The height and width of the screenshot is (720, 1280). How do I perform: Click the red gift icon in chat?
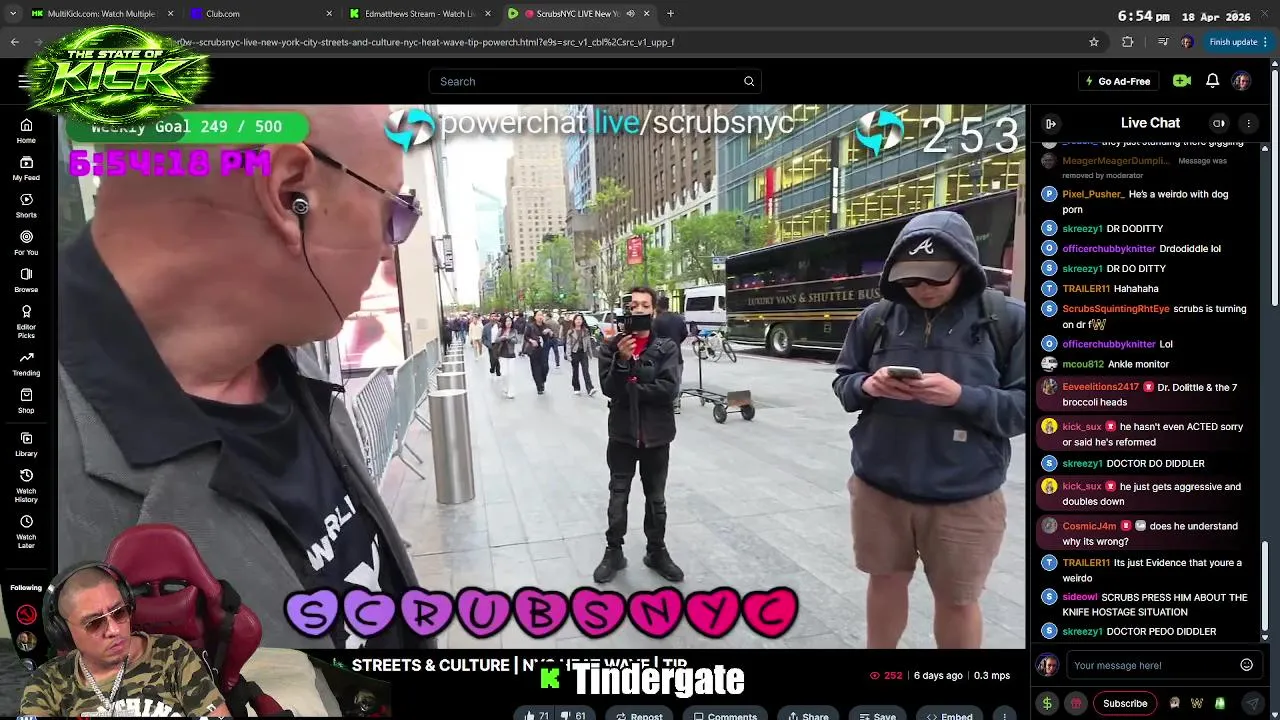point(1076,703)
